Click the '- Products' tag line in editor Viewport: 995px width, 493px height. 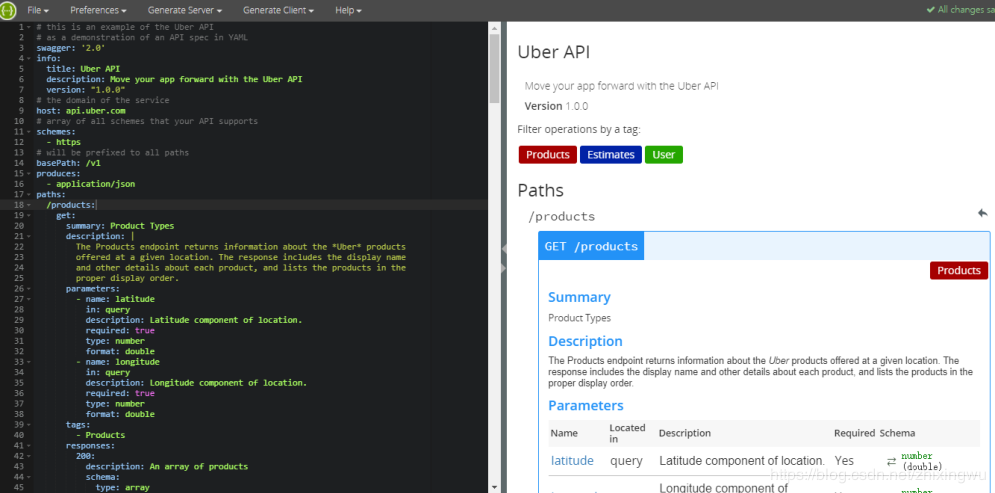(x=100, y=435)
